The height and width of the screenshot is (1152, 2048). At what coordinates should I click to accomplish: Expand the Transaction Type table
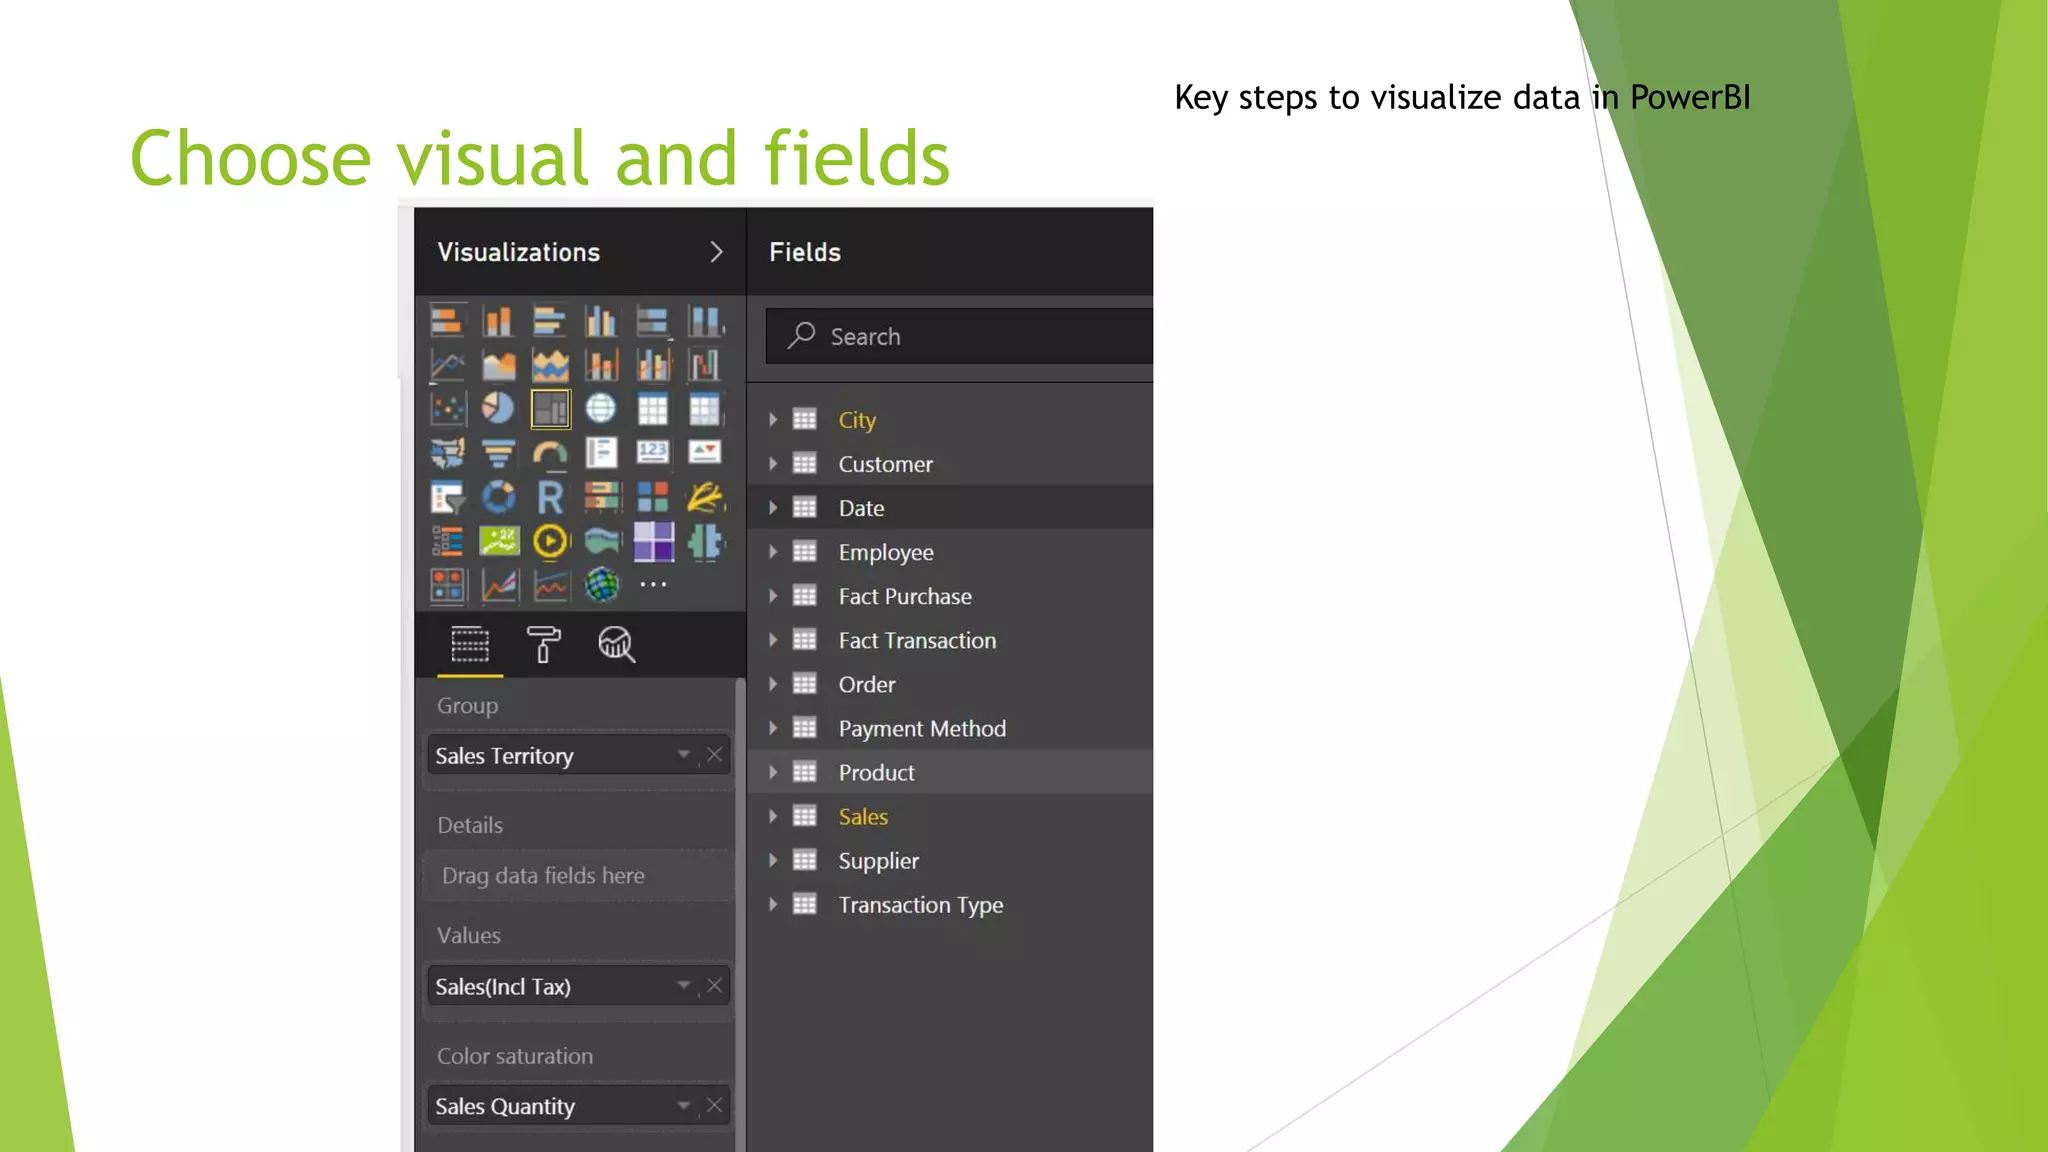coord(773,904)
